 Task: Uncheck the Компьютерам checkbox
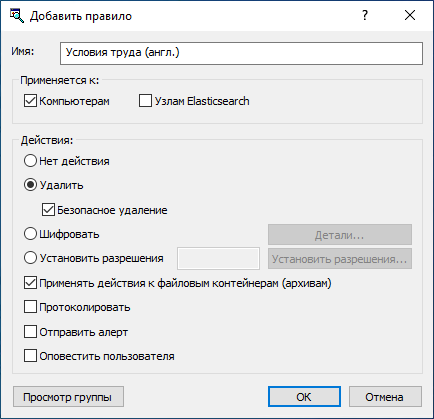click(30, 101)
